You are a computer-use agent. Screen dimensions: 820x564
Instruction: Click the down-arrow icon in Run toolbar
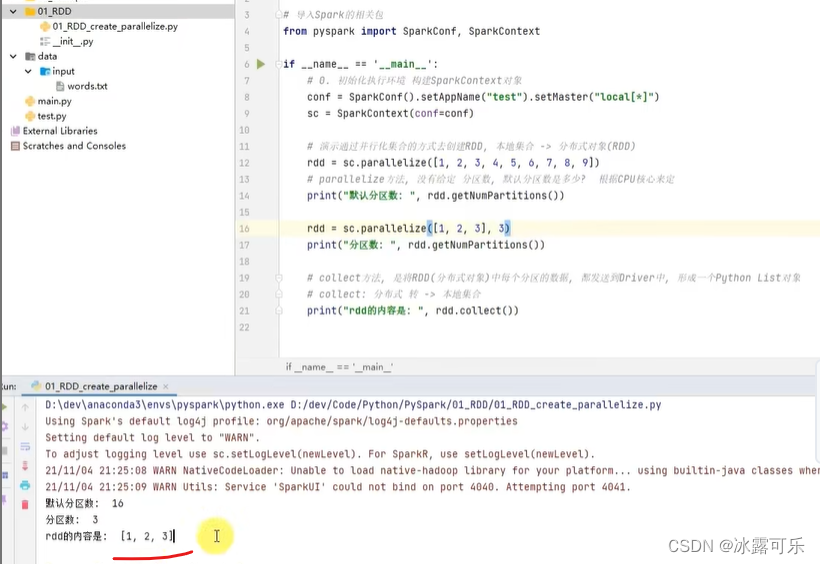25,426
